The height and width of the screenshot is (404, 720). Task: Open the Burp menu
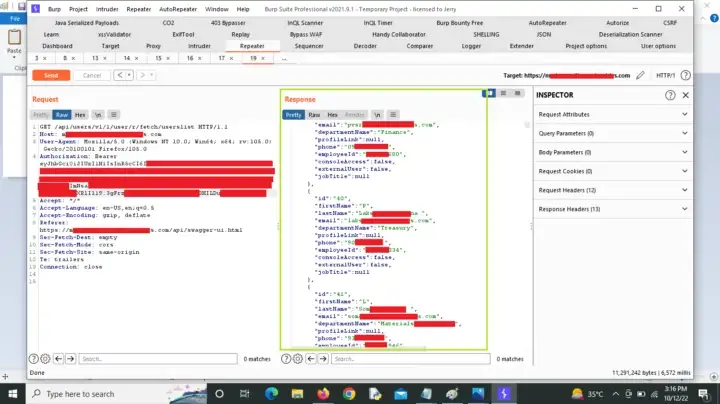pyautogui.click(x=54, y=9)
